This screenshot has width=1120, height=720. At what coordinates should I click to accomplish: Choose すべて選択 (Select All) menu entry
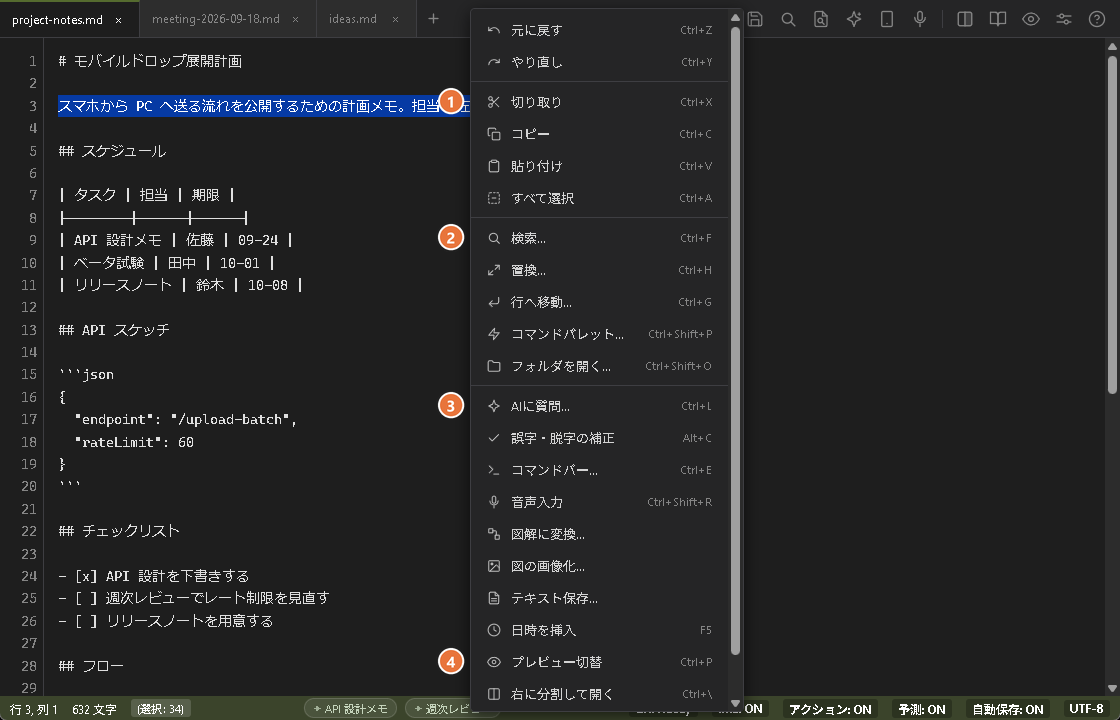coord(599,198)
